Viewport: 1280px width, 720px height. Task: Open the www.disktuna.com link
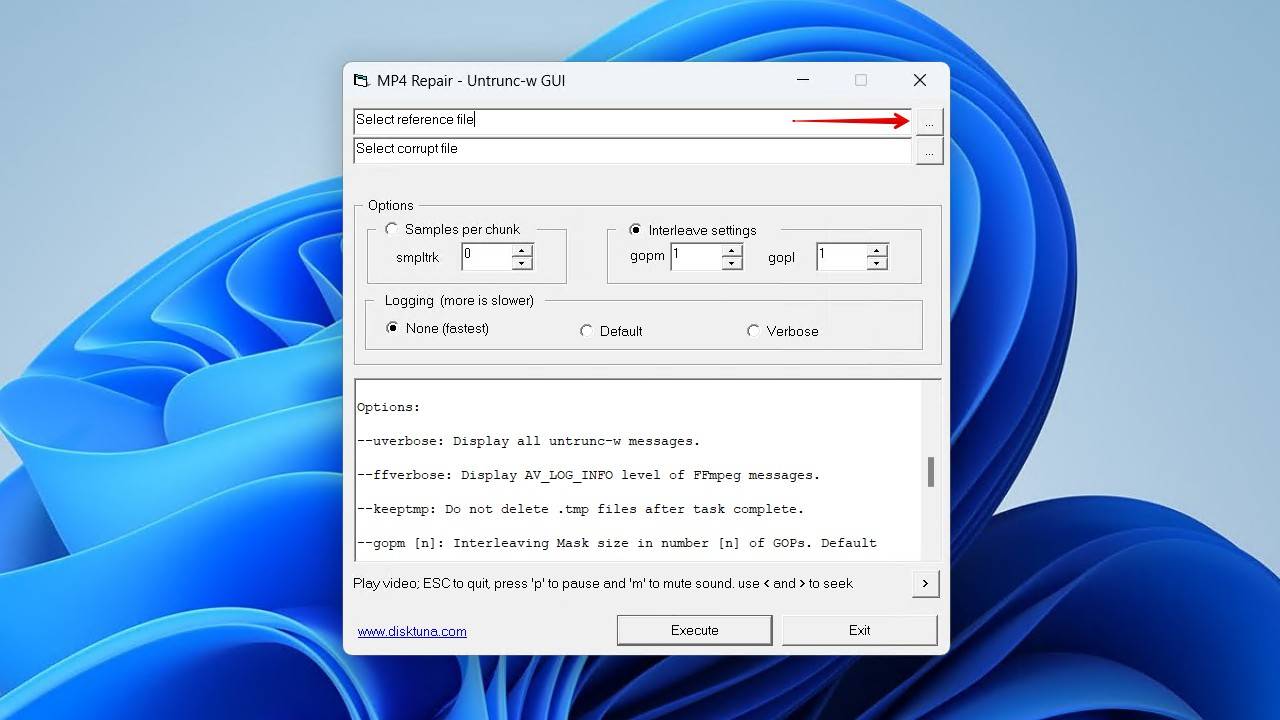pyautogui.click(x=412, y=631)
